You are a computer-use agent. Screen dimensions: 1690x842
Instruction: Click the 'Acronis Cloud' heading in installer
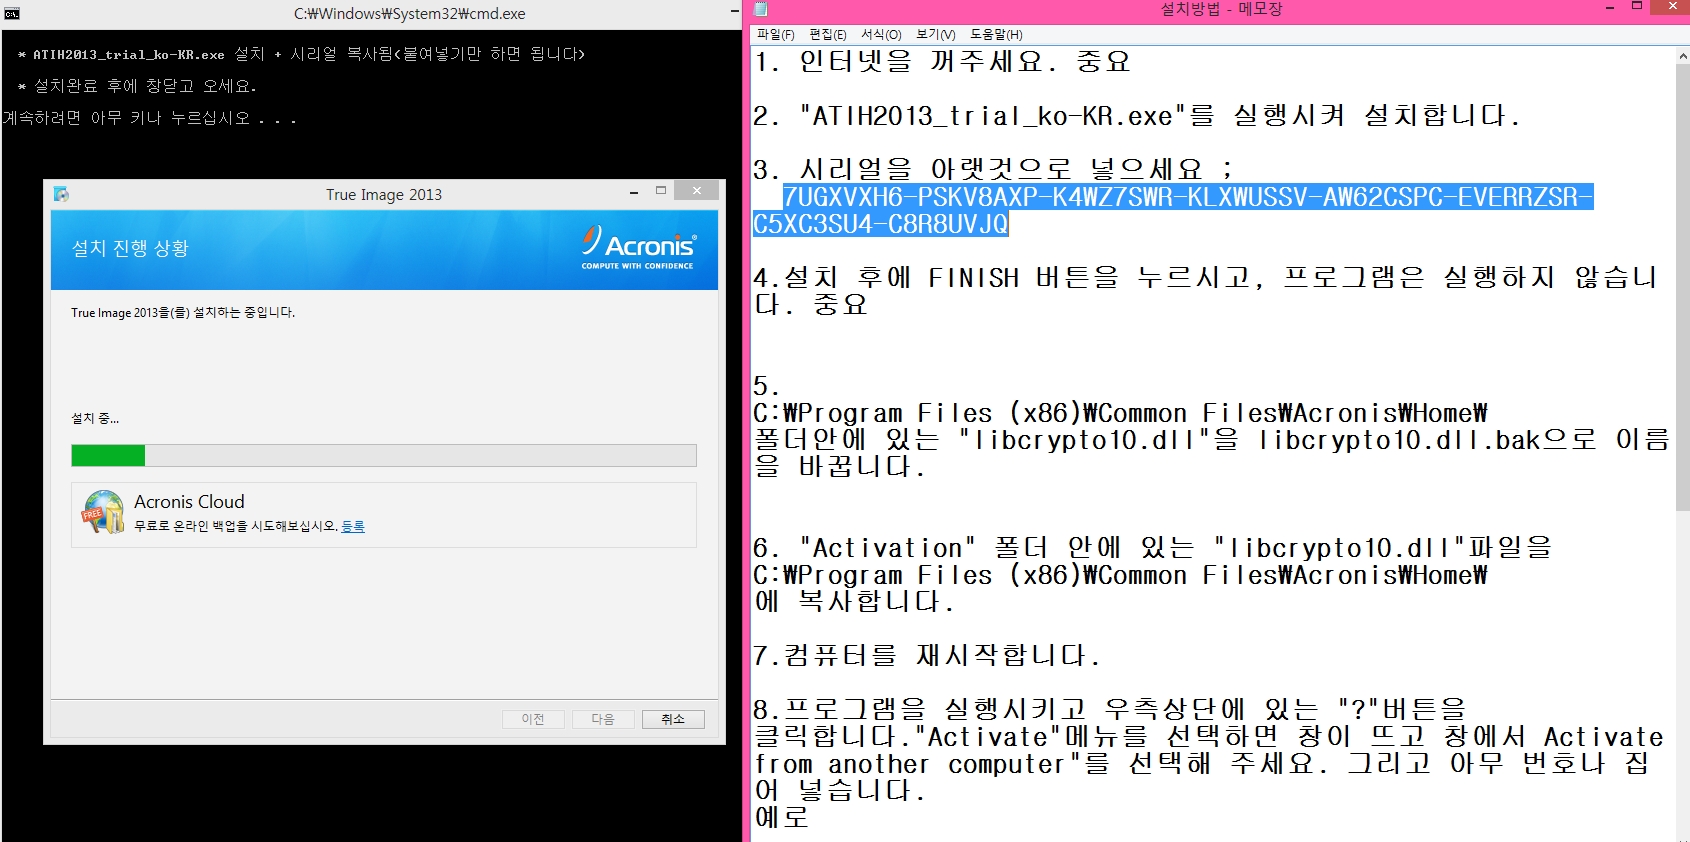189,502
